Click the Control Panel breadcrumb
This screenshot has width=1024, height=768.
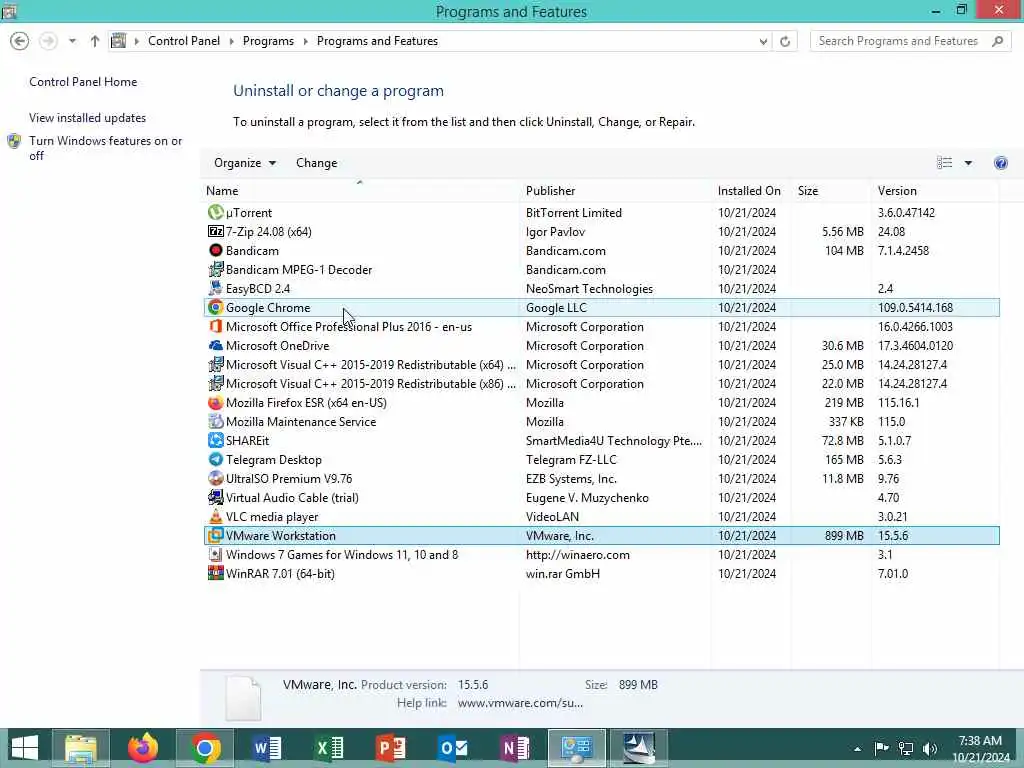[x=184, y=41]
